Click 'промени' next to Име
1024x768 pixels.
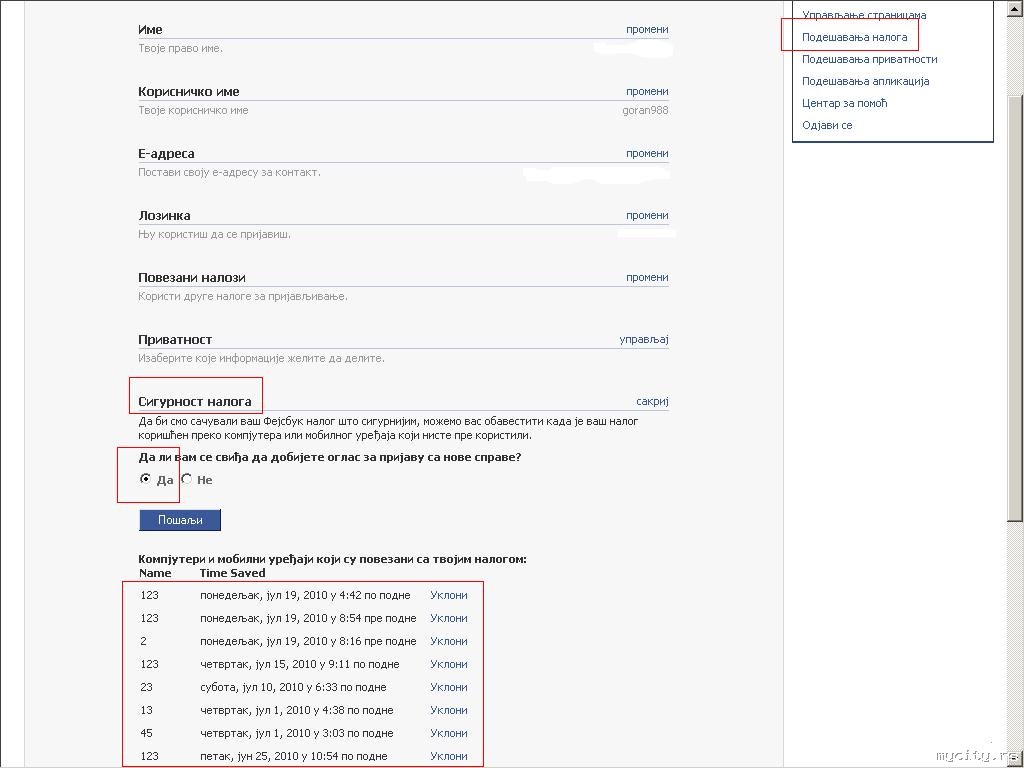647,29
